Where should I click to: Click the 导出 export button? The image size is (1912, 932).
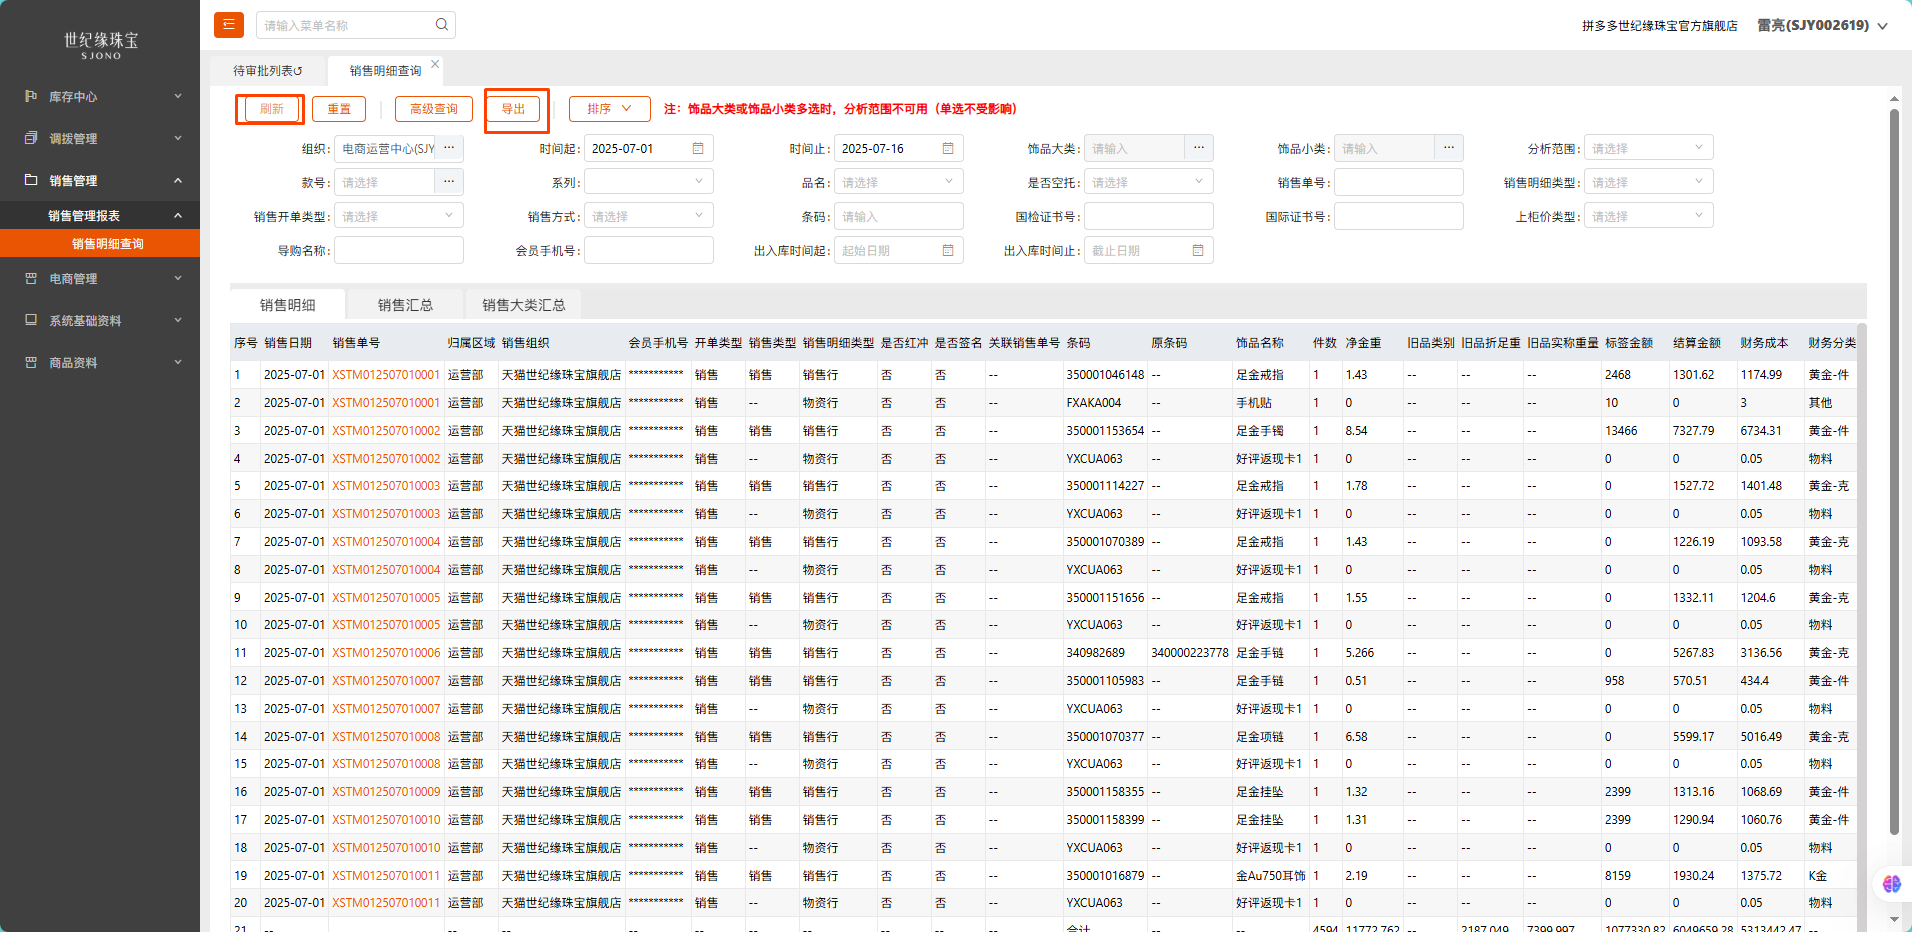pos(514,109)
